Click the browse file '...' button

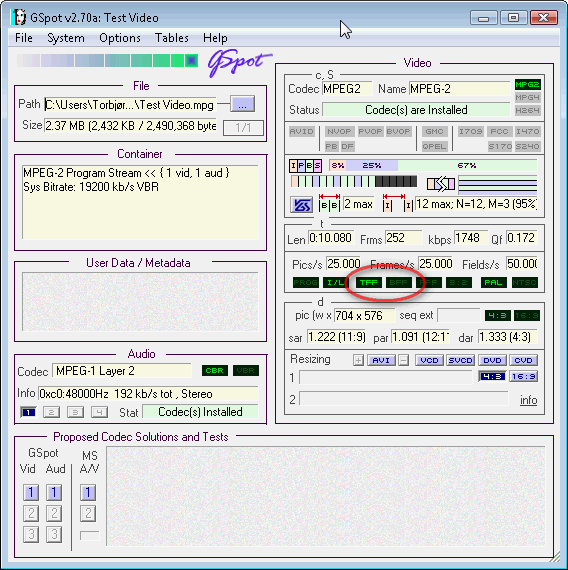243,104
